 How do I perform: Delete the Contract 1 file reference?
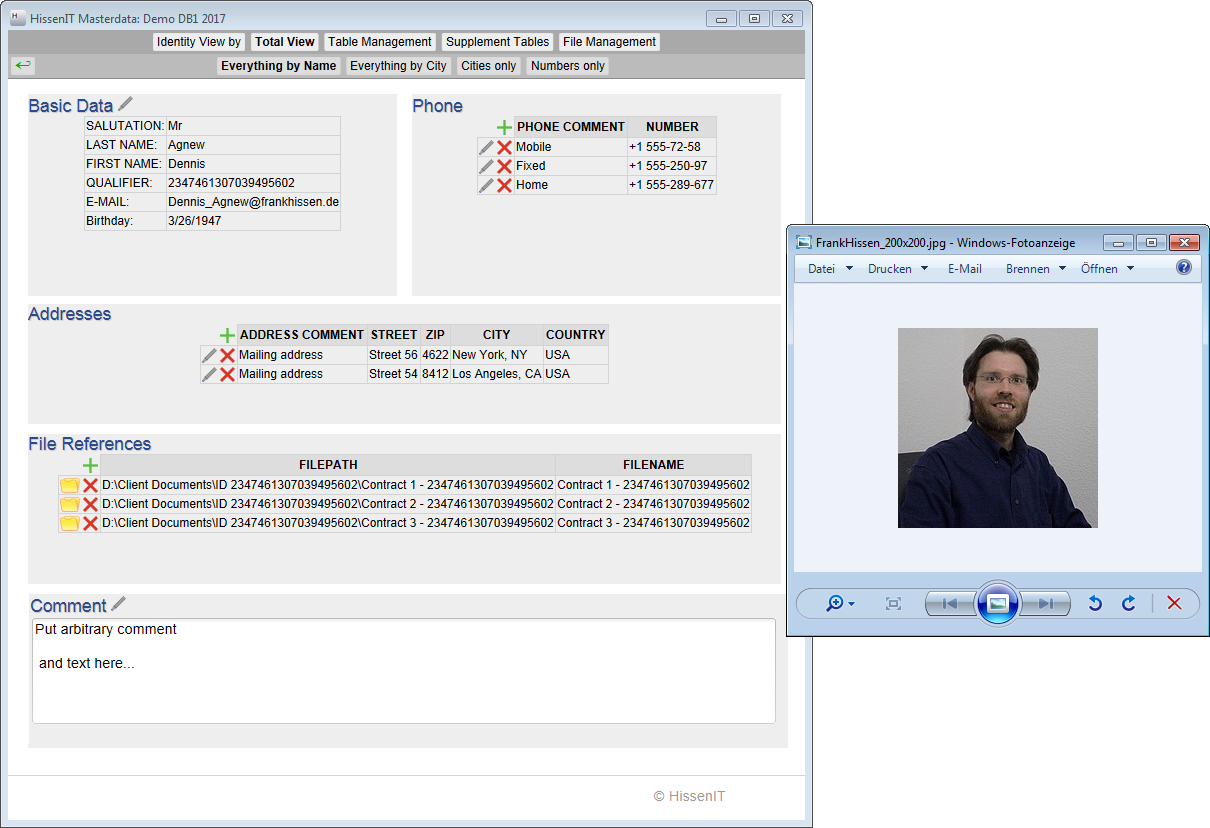[x=90, y=485]
